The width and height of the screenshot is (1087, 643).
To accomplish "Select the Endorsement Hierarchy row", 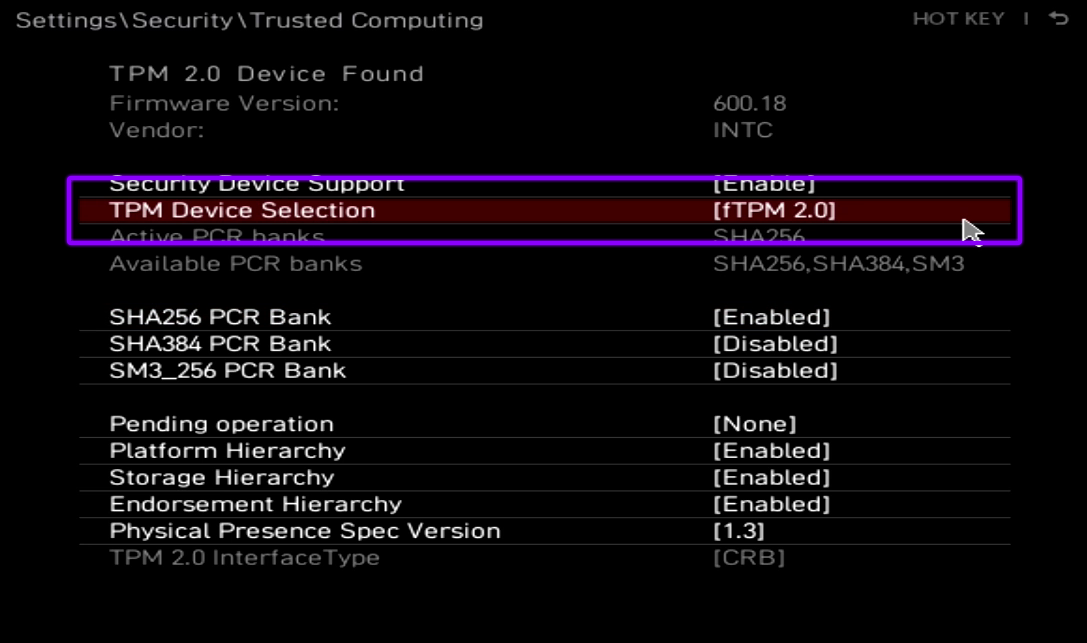I will click(x=255, y=505).
